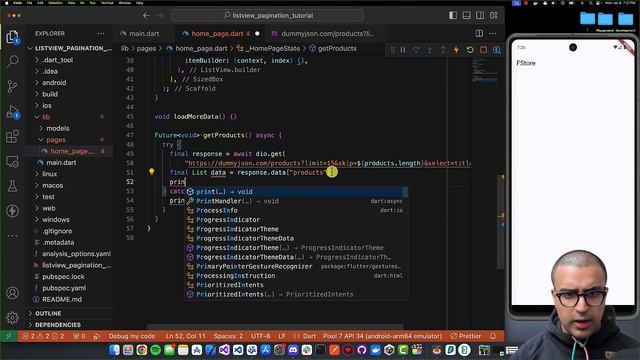Click the debug Step Into button
This screenshot has width=640, height=360.
[x=429, y=50]
